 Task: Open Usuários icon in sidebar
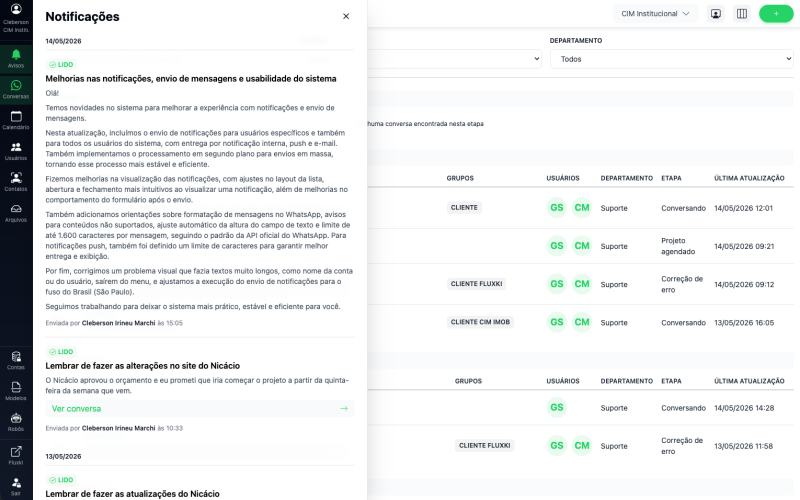(x=16, y=151)
